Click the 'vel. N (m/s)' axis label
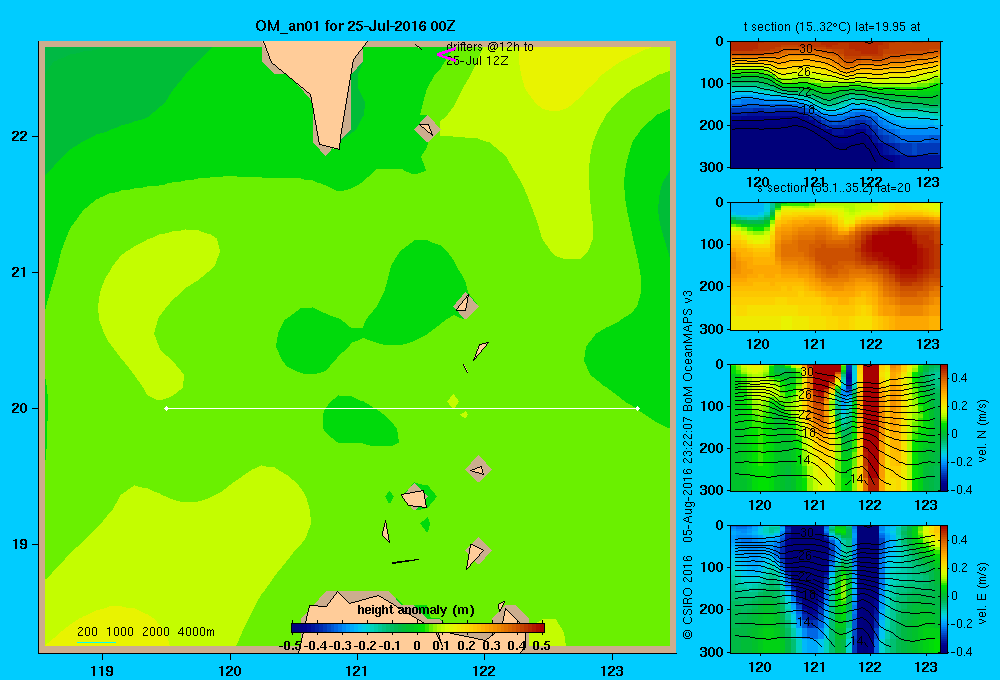 (x=983, y=431)
